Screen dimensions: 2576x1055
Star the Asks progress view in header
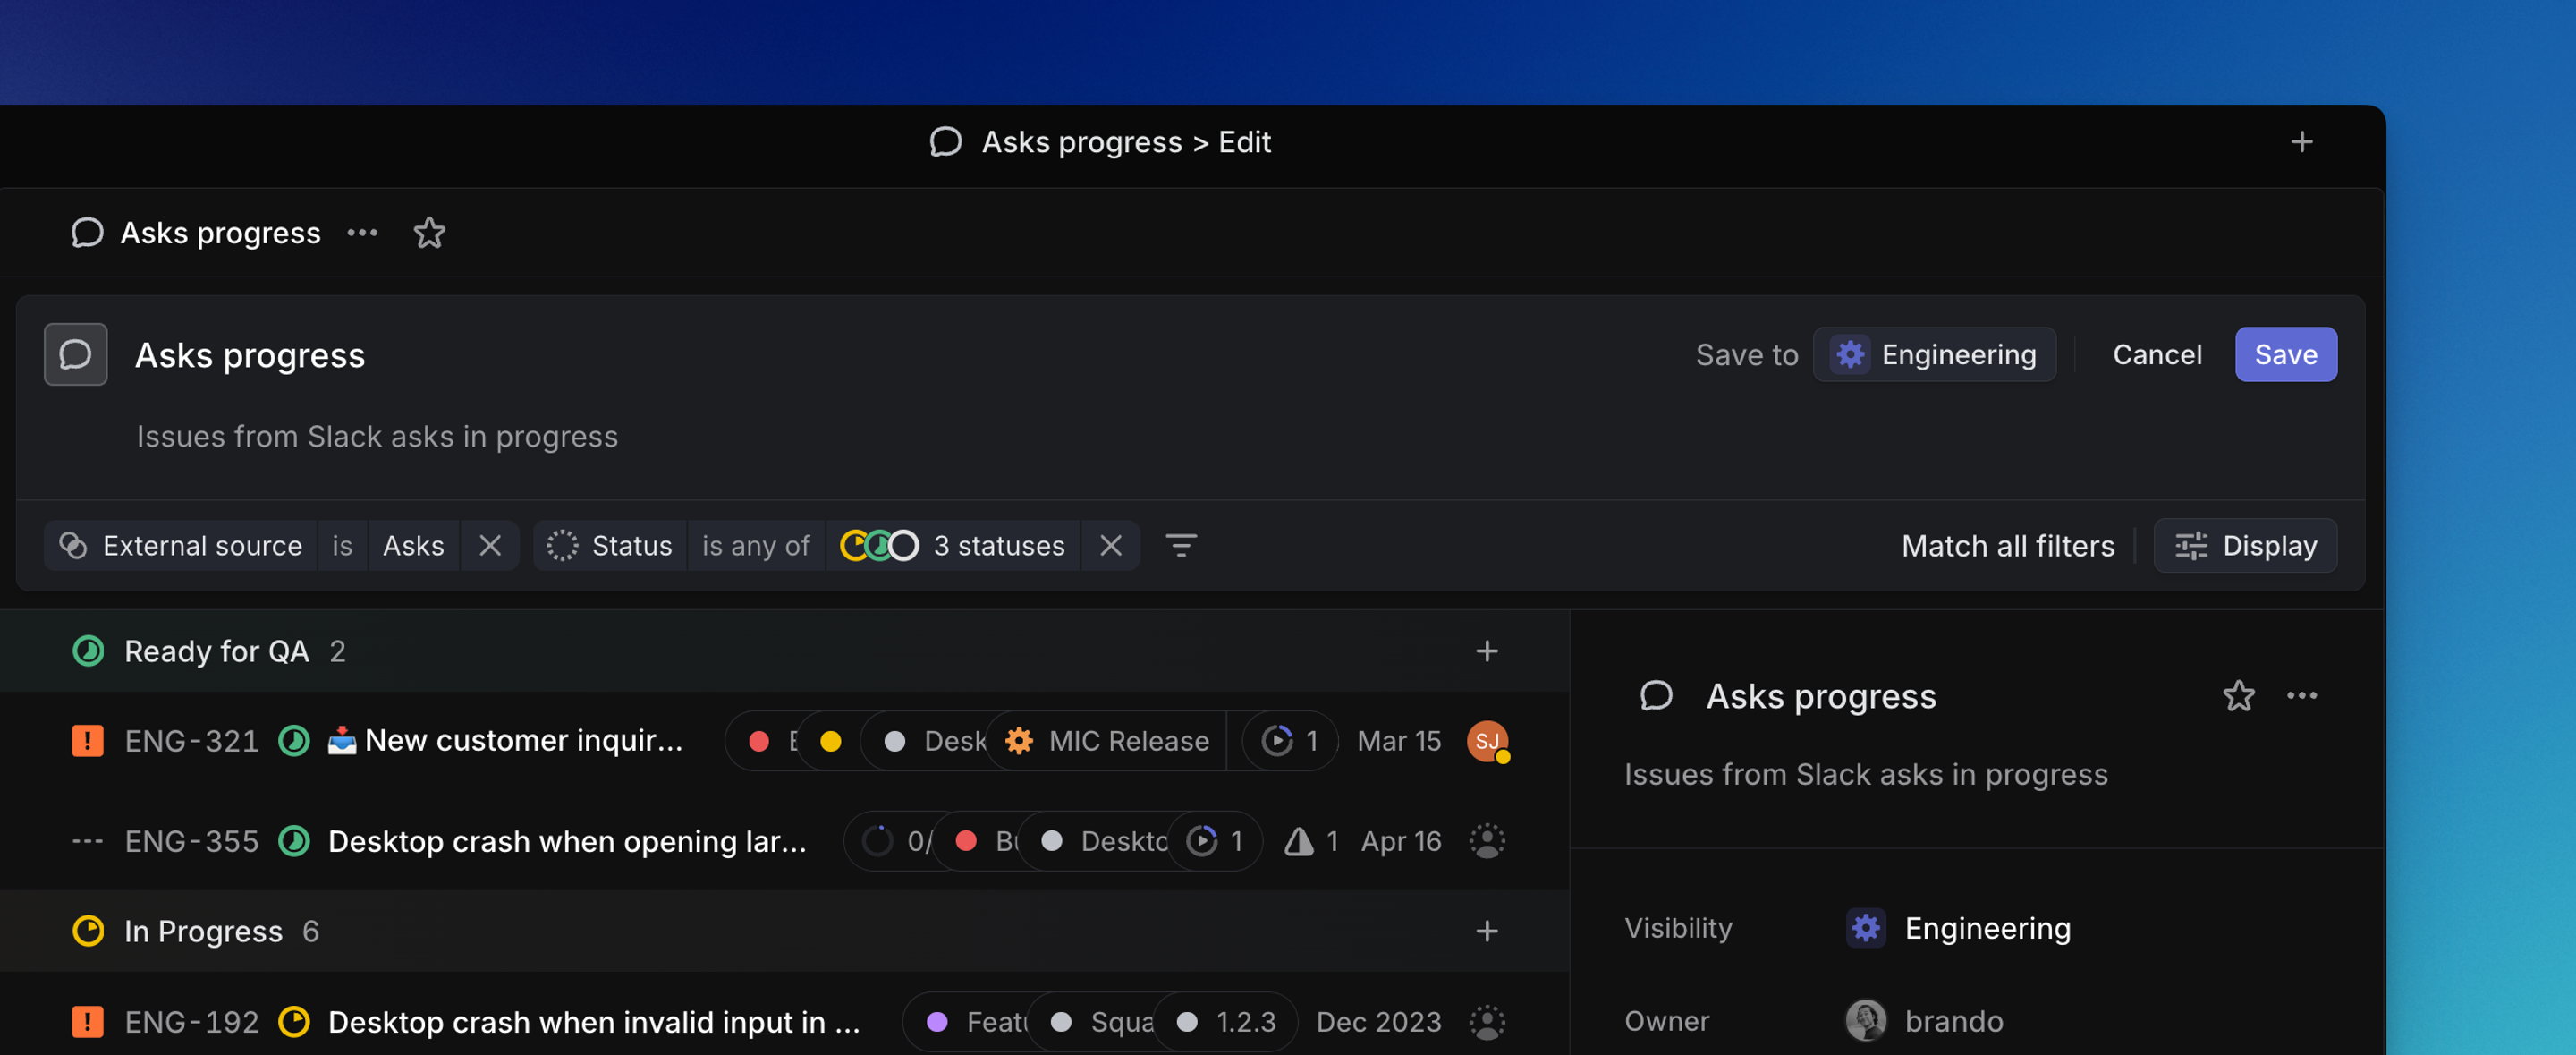[x=429, y=233]
